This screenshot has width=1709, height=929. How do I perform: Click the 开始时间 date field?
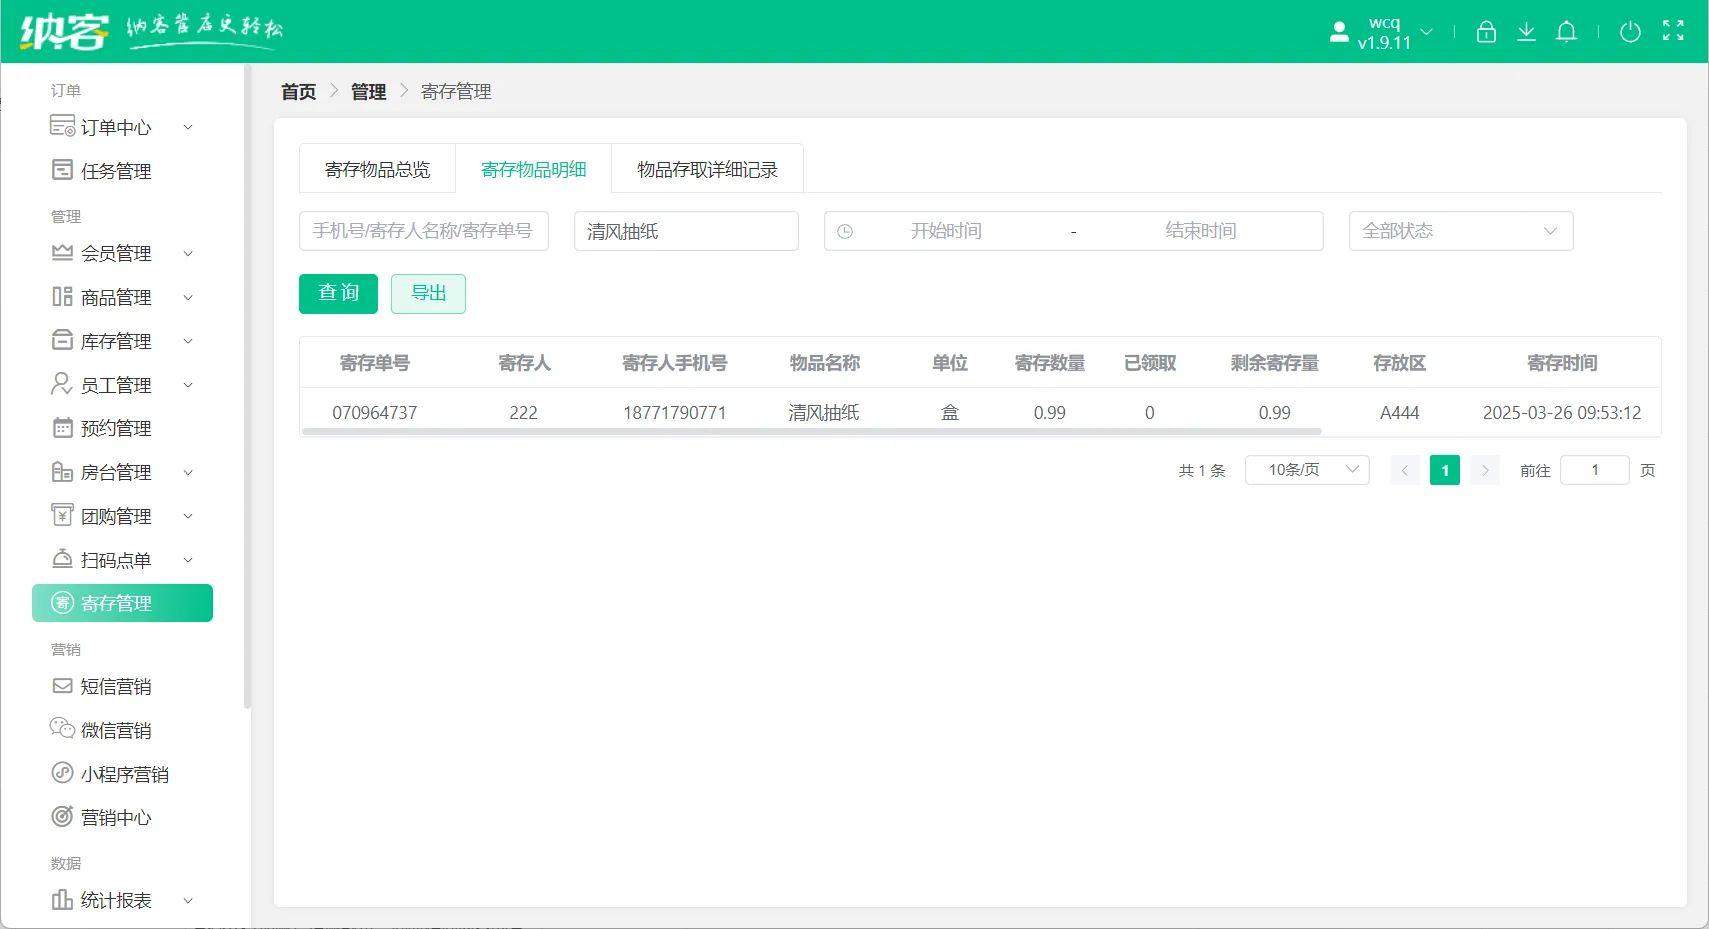(x=946, y=231)
